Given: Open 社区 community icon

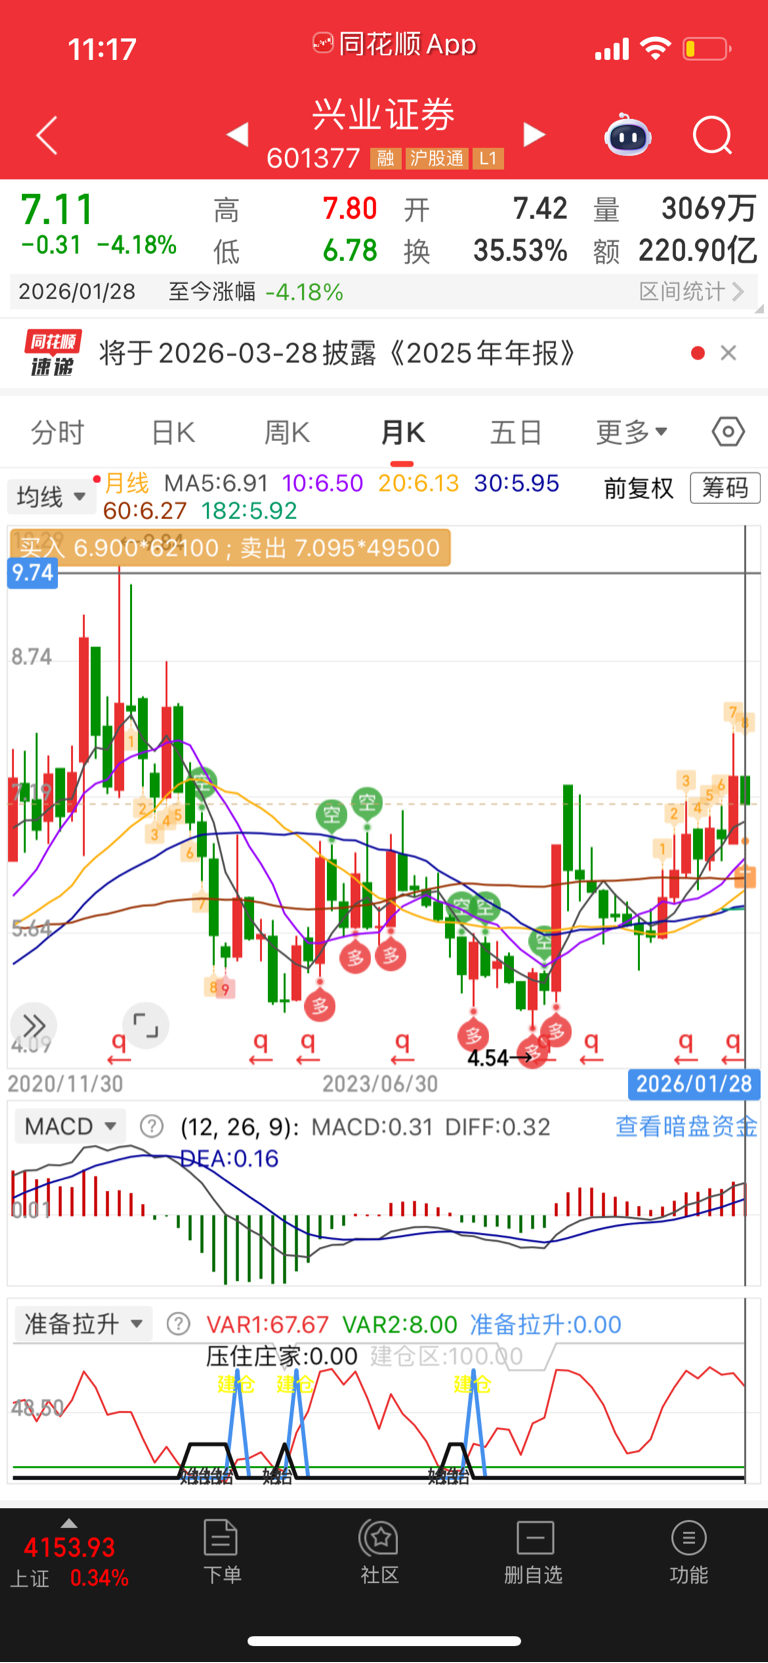Looking at the screenshot, I should [x=380, y=1551].
